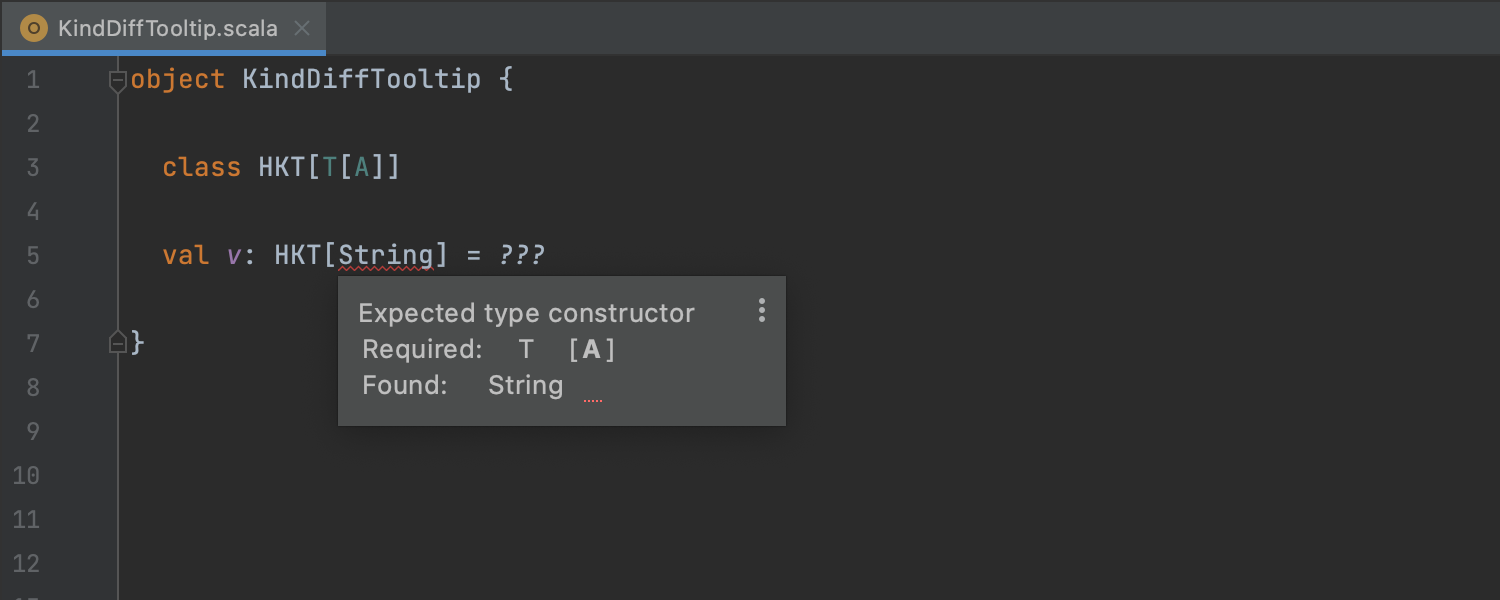Click the bold [A] in the Required row
Screen dimensions: 1500x600
(592, 349)
